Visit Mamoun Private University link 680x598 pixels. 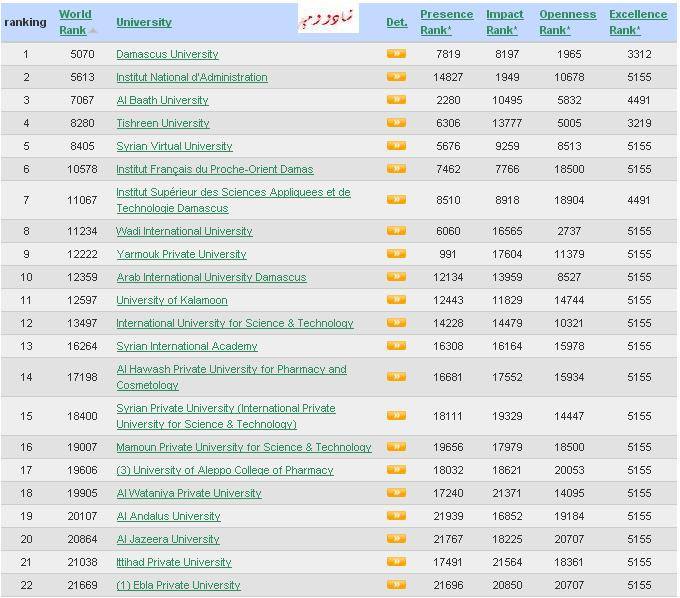[244, 447]
